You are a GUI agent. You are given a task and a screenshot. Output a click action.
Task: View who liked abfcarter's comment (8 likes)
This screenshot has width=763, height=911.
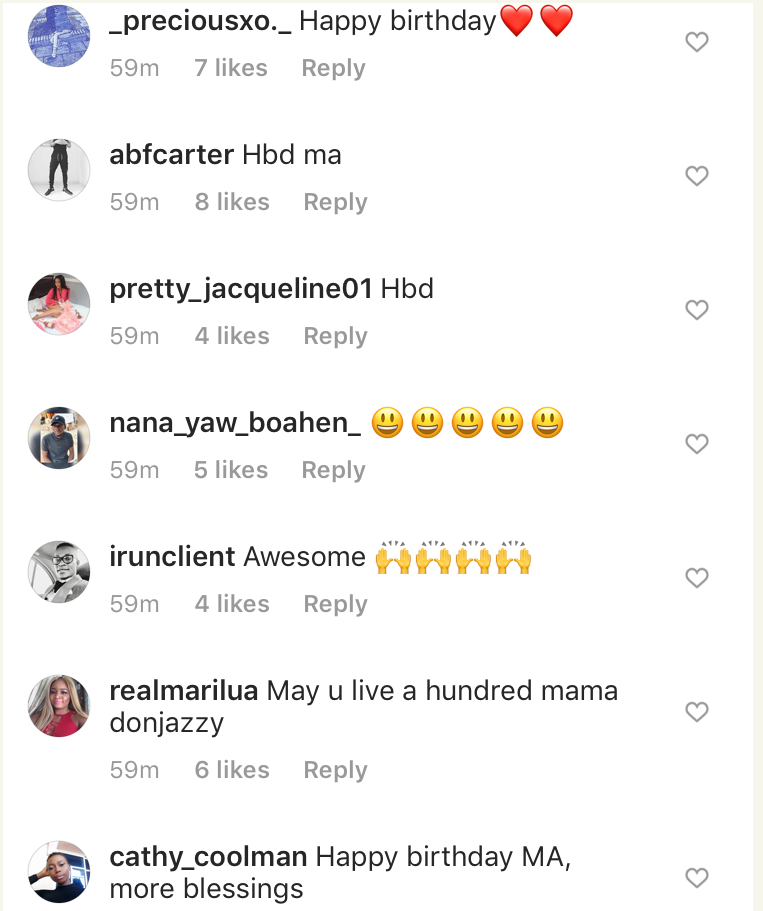tap(232, 202)
